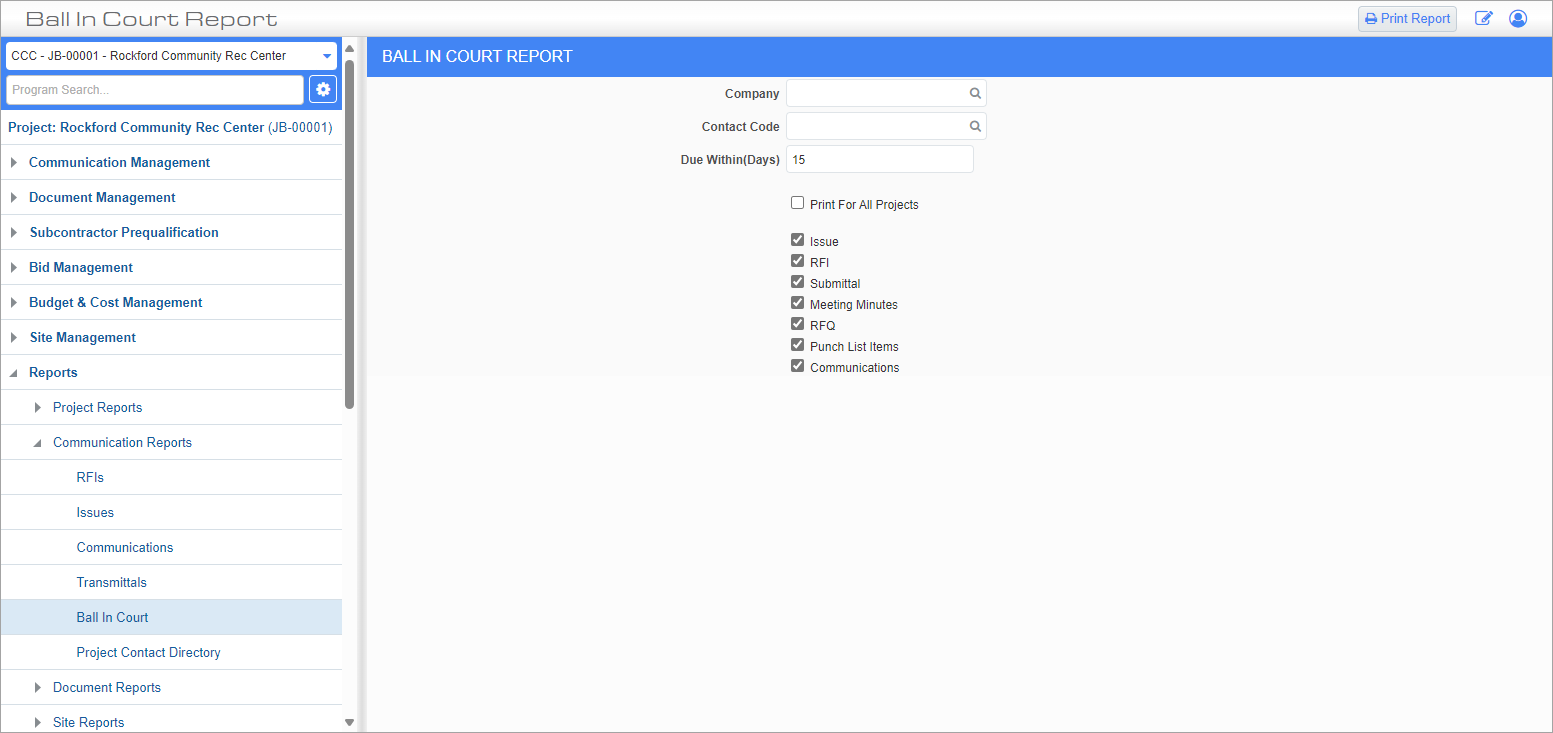Select Project Contact Directory report
The image size is (1553, 733).
coord(148,652)
